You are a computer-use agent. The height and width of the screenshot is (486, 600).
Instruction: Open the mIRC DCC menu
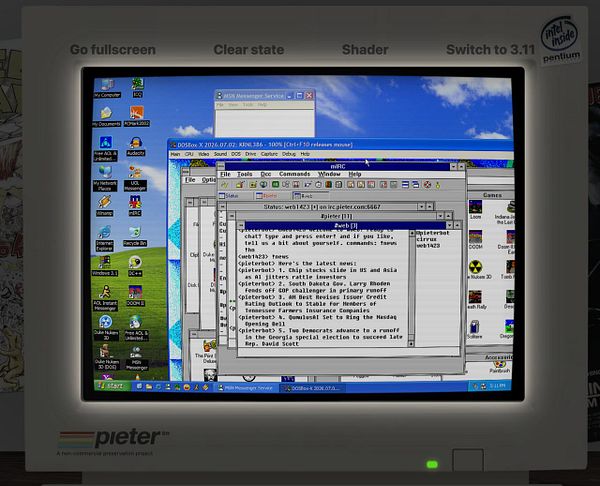(266, 174)
